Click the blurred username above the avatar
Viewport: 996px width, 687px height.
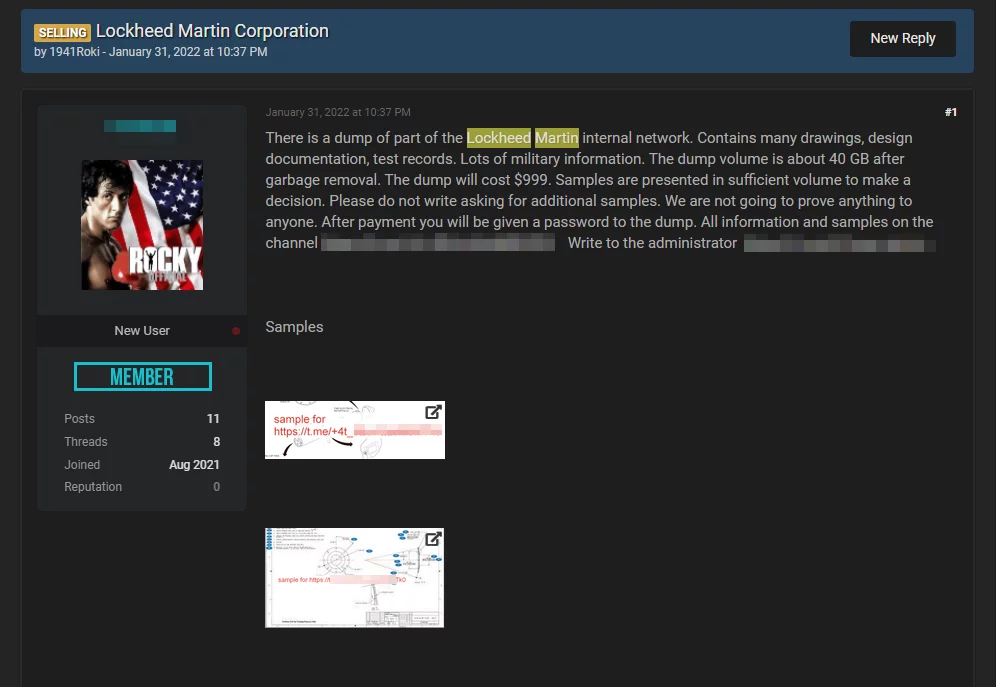140,126
